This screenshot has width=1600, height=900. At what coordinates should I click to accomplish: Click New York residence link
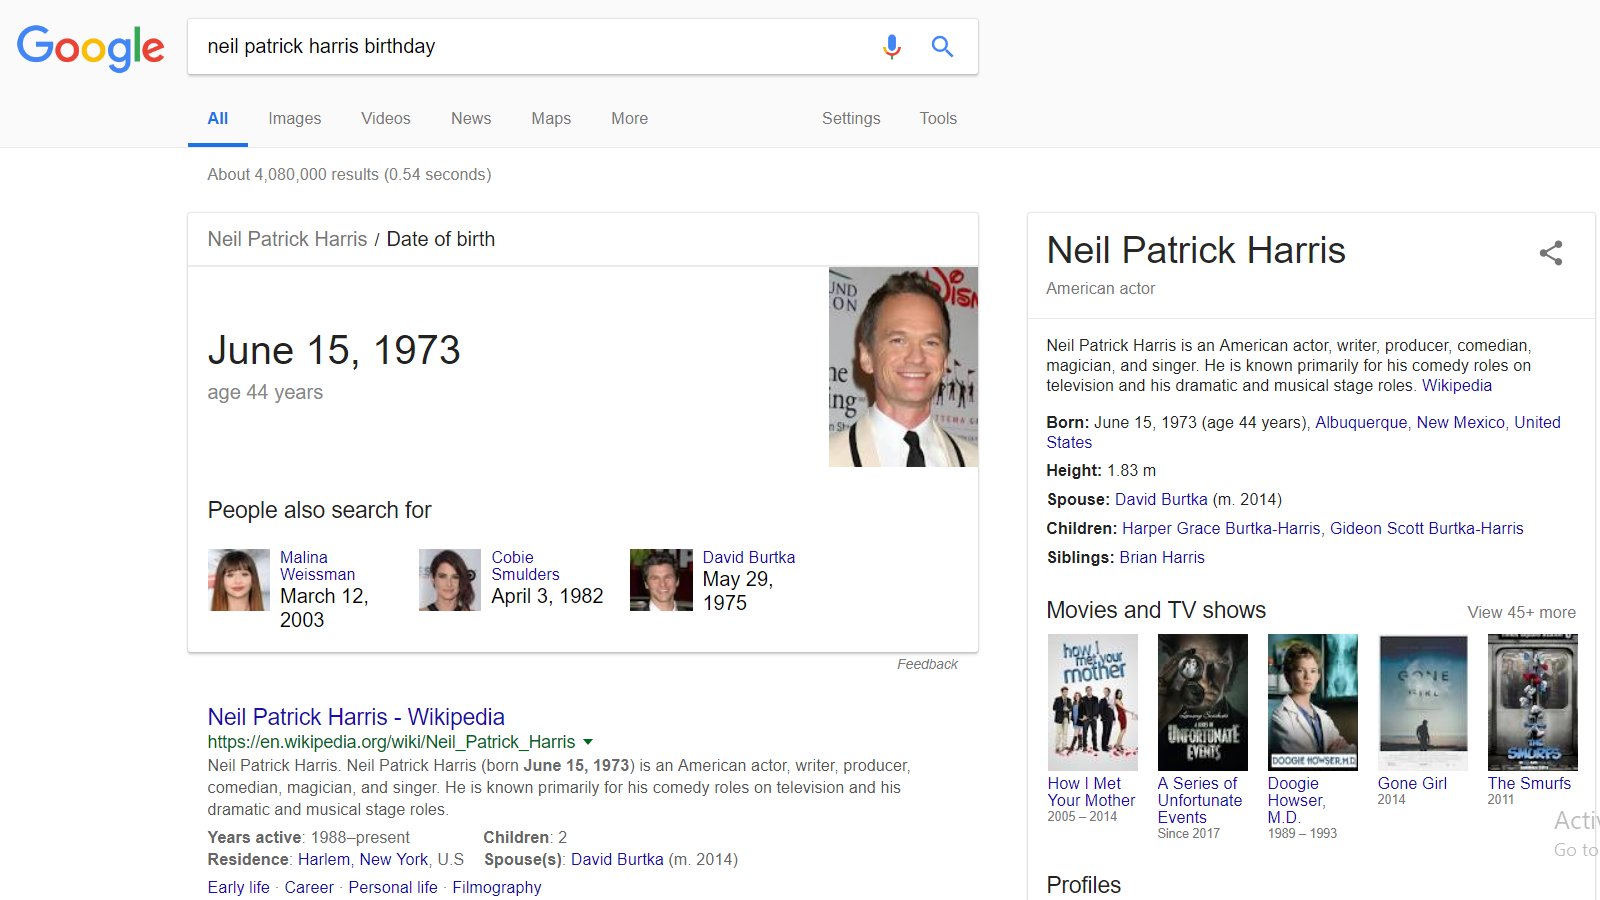click(x=394, y=859)
